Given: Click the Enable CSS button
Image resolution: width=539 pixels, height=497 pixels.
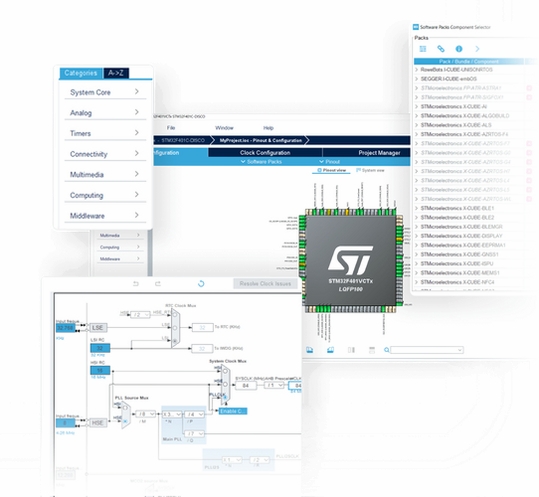Looking at the screenshot, I should click(x=233, y=411).
